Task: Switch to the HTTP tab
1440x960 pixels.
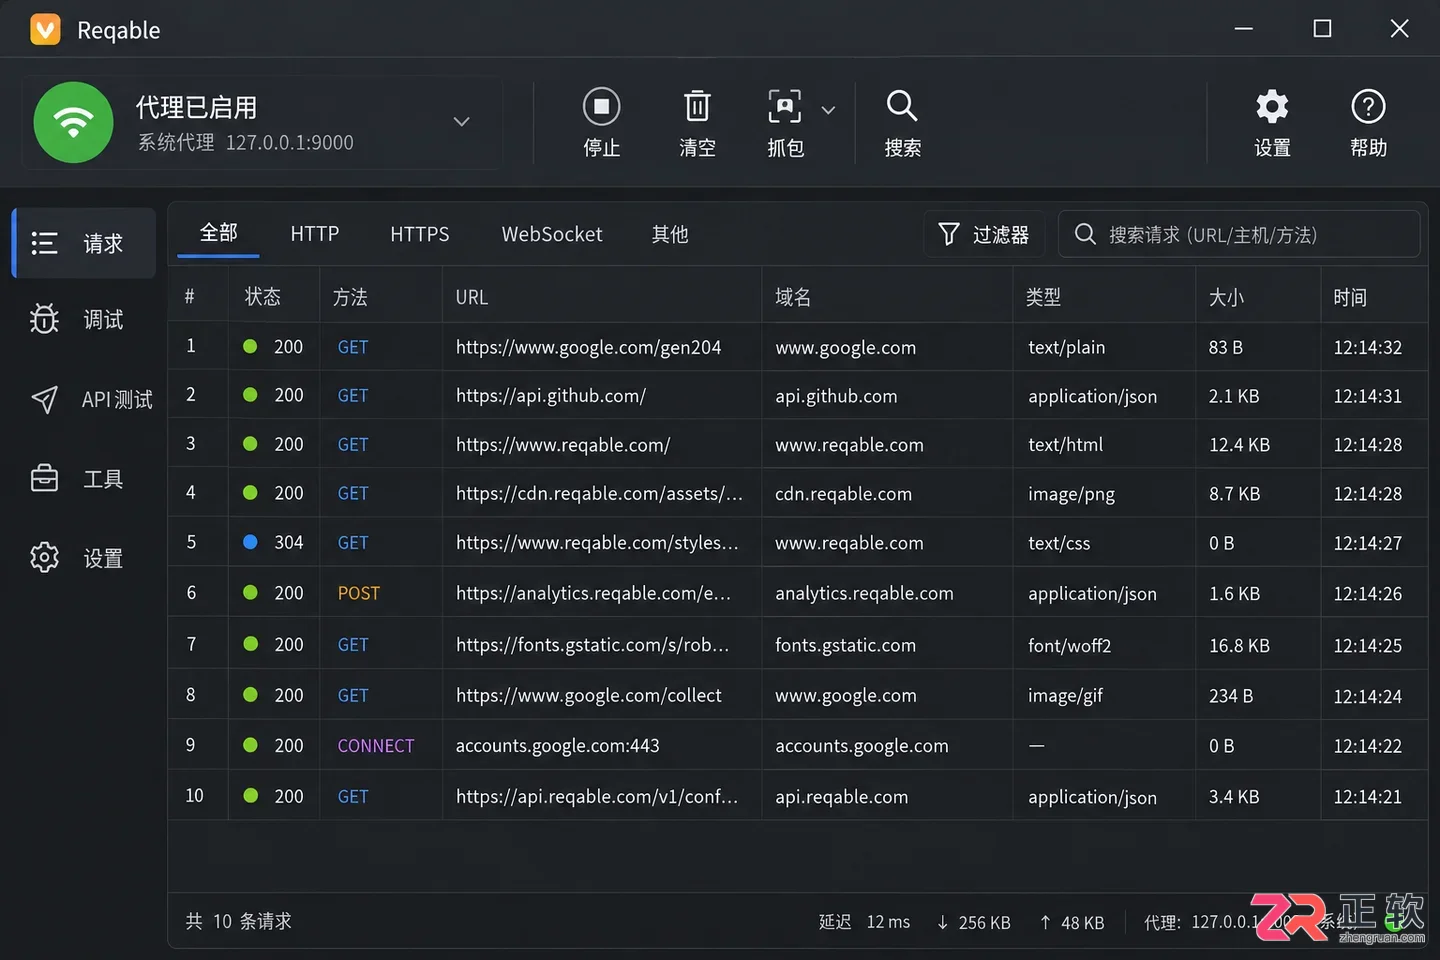Action: 315,234
